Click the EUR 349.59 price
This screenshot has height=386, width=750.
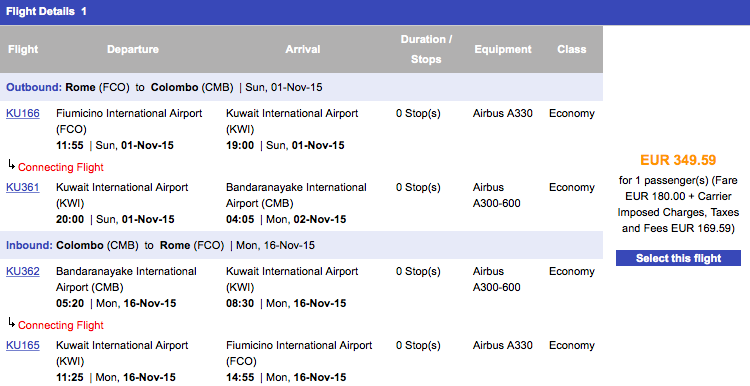678,160
